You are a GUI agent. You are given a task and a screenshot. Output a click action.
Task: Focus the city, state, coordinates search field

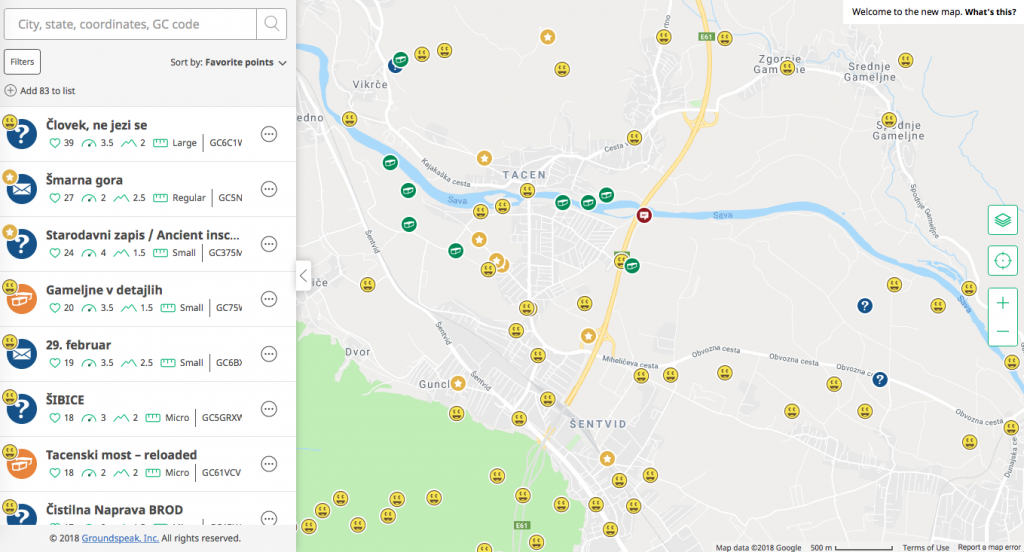[x=130, y=24]
